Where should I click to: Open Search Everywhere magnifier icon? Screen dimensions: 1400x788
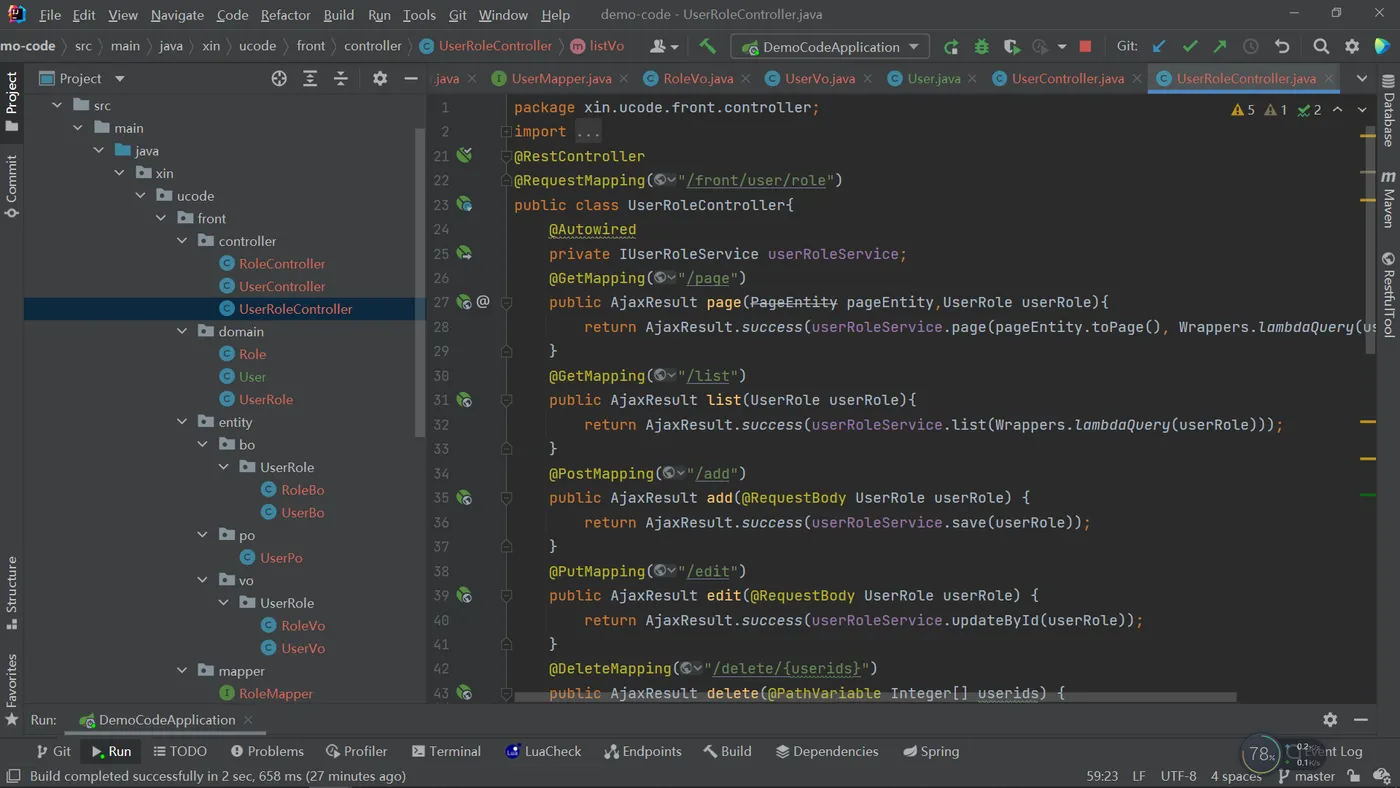pyautogui.click(x=1321, y=46)
